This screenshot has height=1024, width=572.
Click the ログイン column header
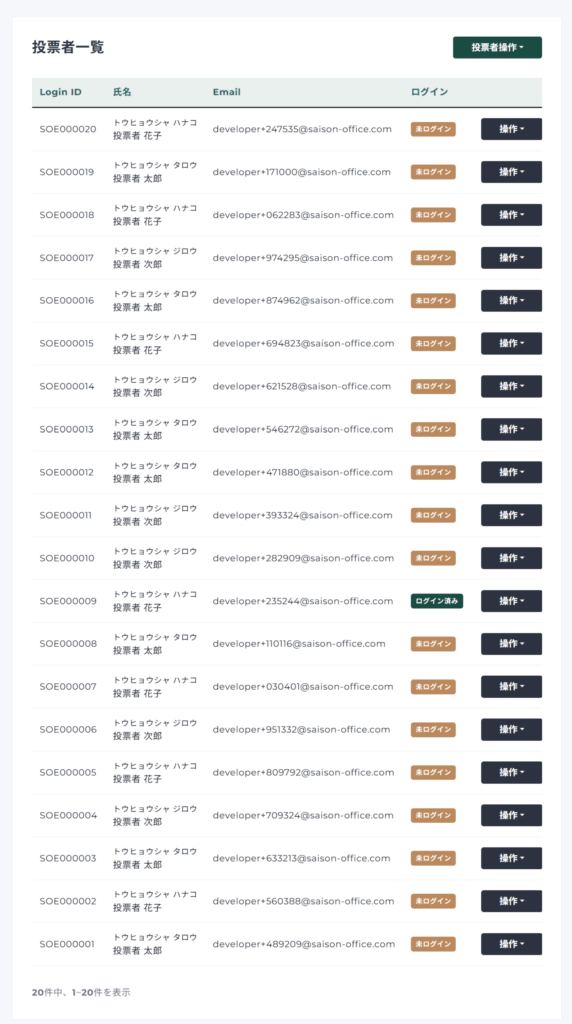tap(430, 92)
